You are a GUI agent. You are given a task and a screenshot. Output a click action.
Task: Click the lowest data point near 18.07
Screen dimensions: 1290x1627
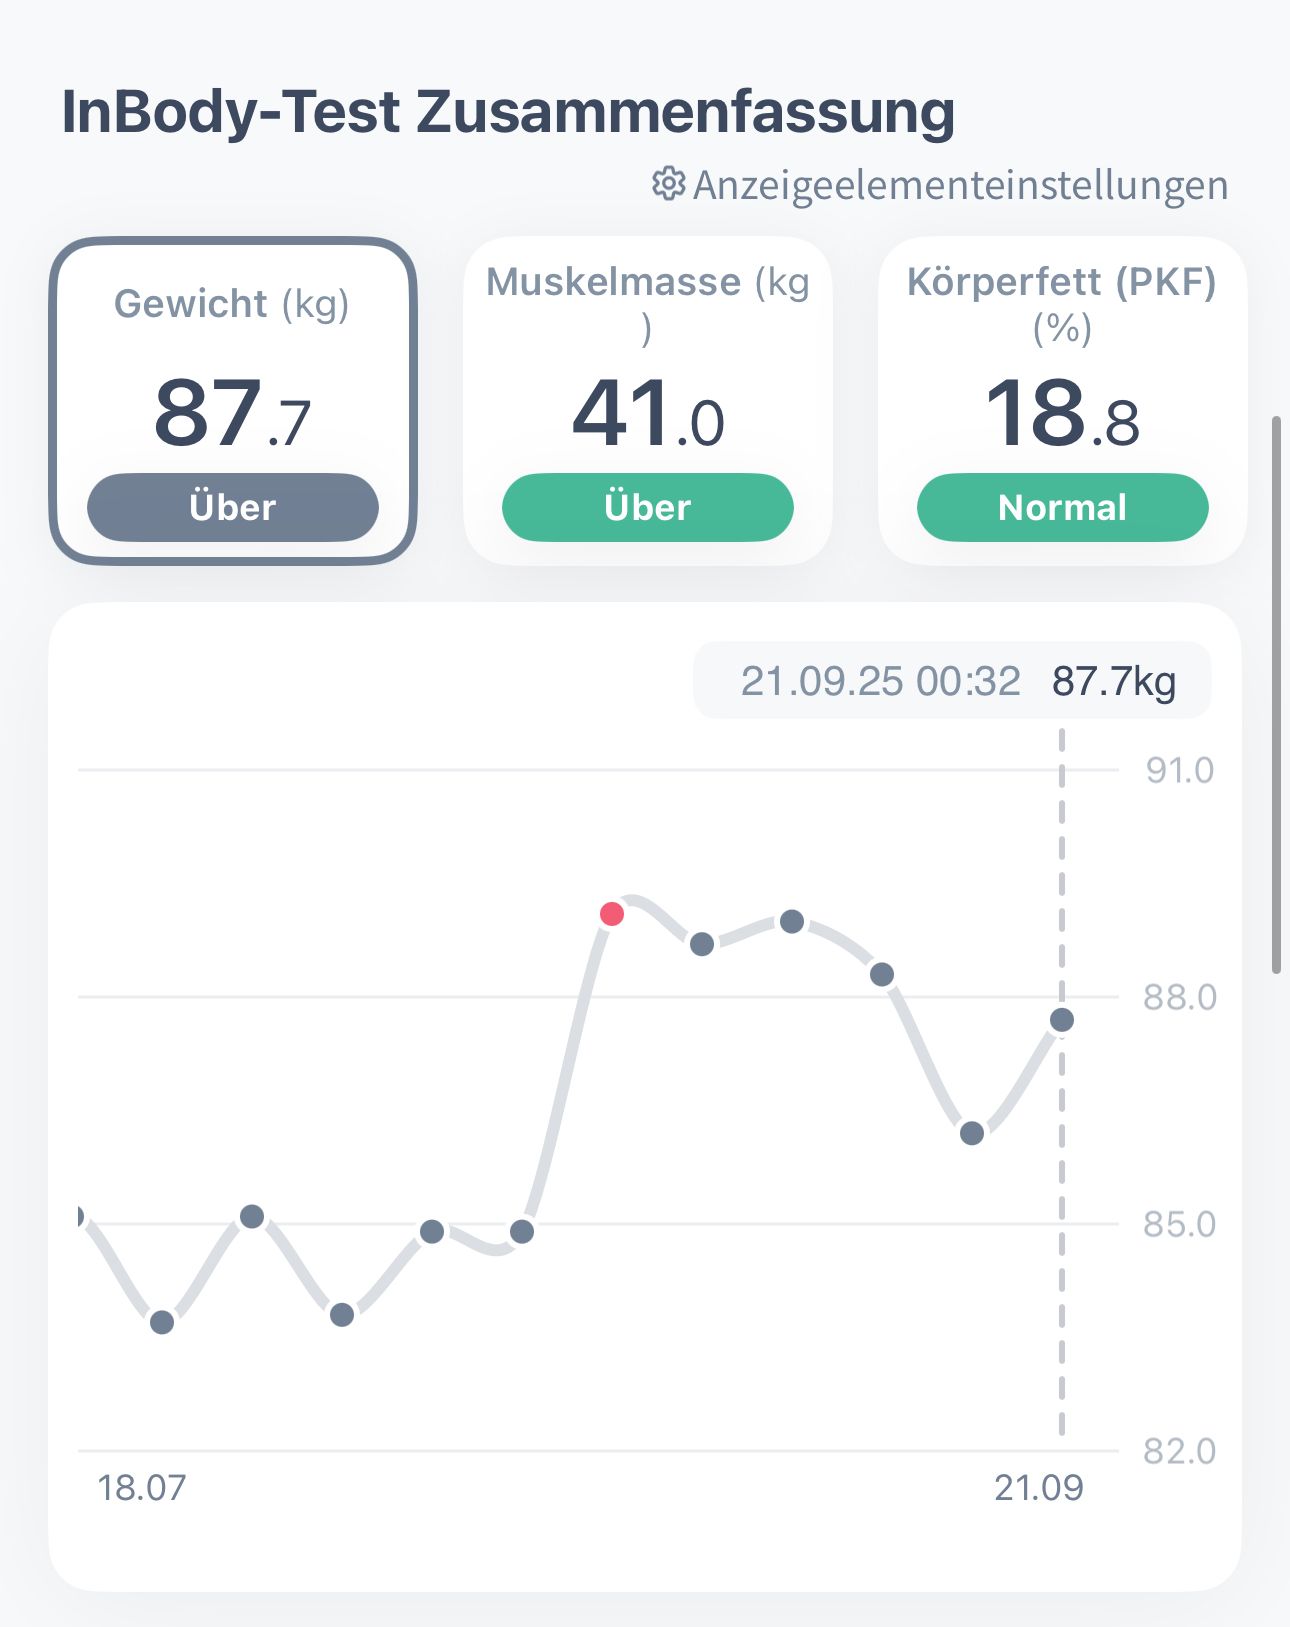coord(162,1322)
